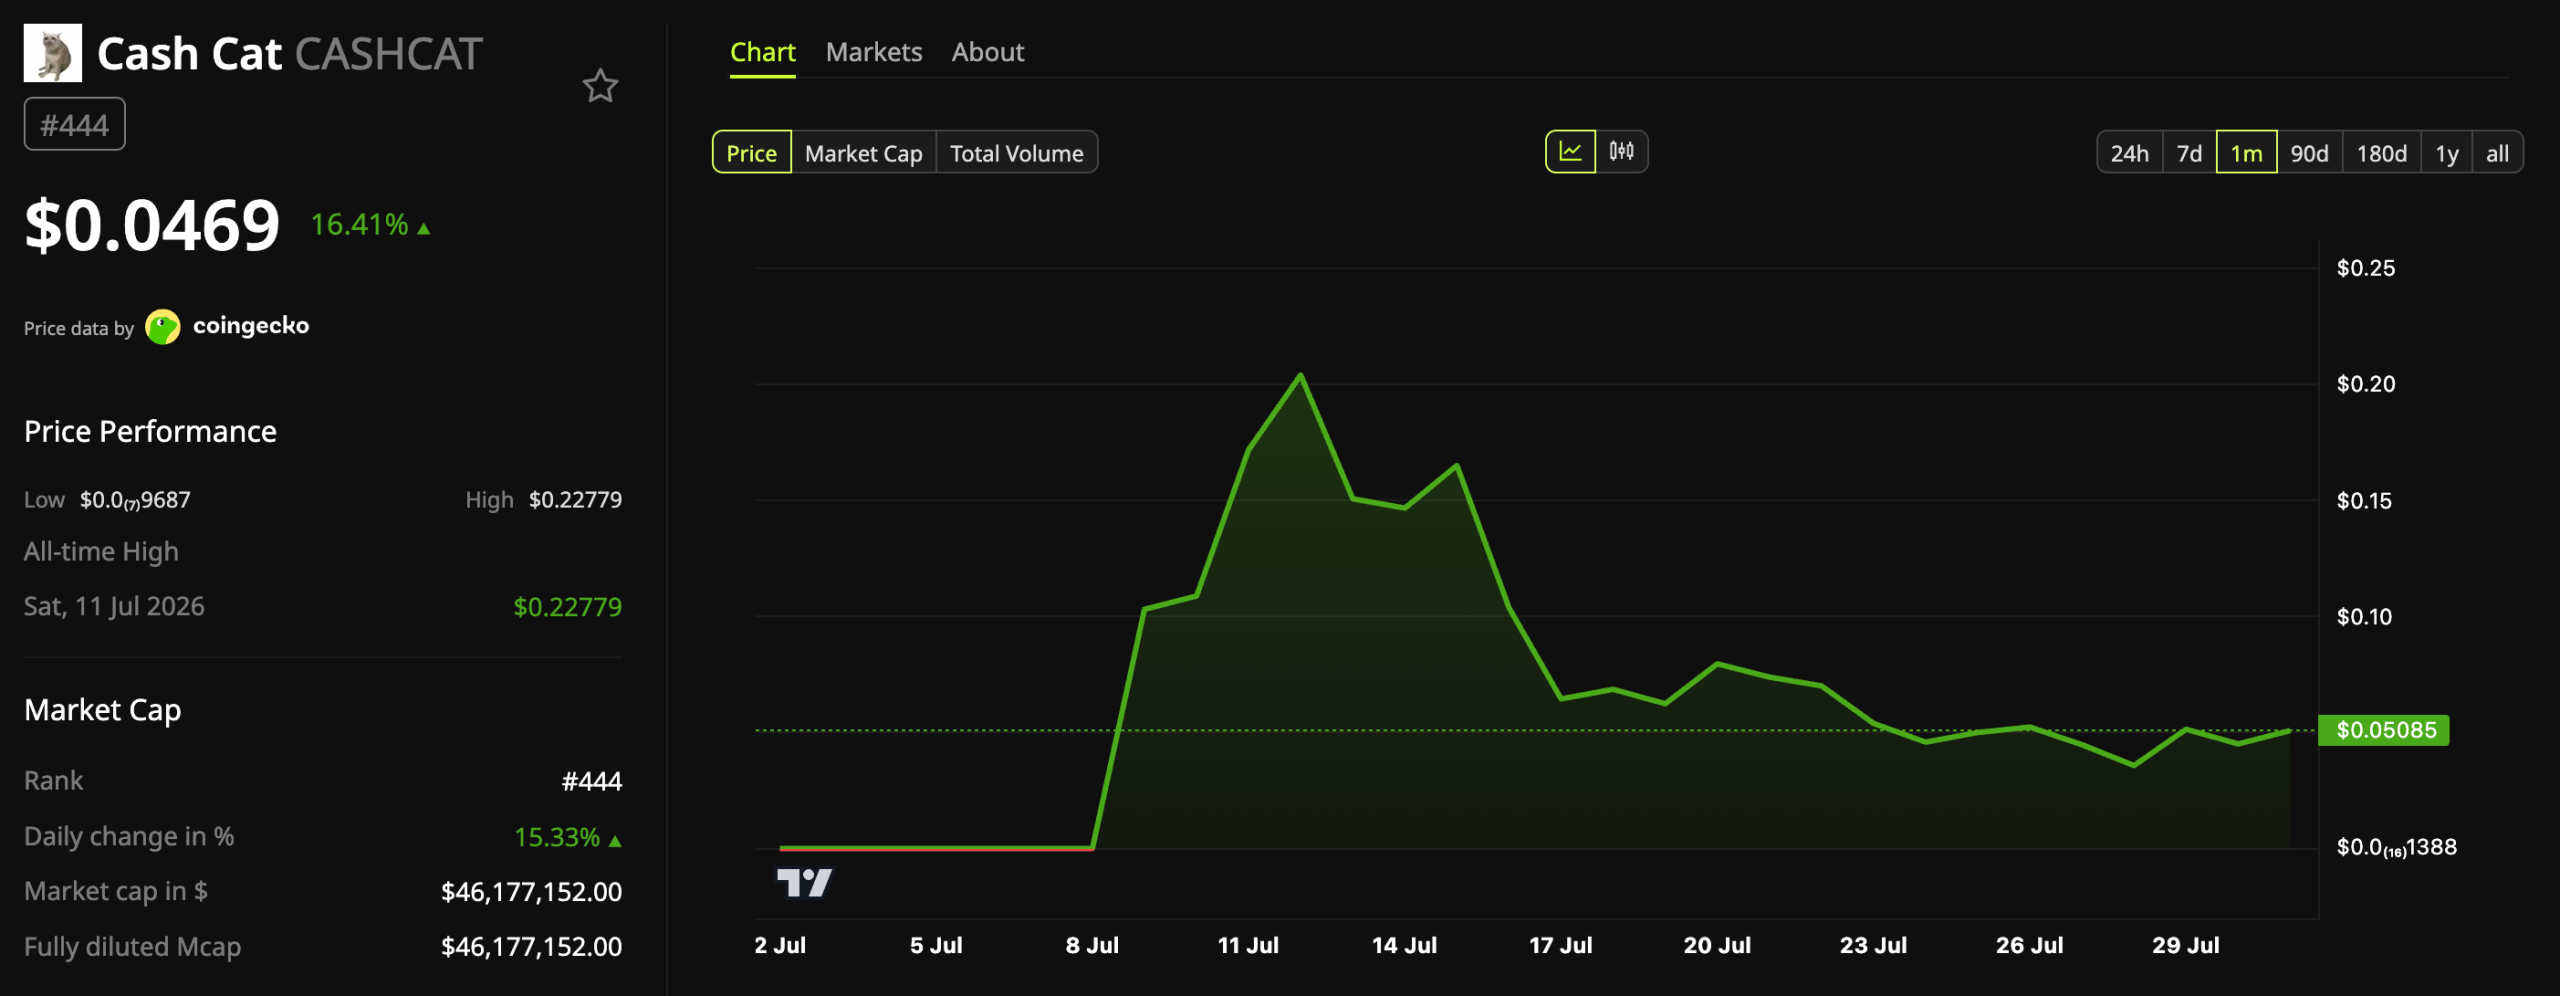
Task: Click the $0.0(16)1388 axis label
Action: coord(2396,848)
